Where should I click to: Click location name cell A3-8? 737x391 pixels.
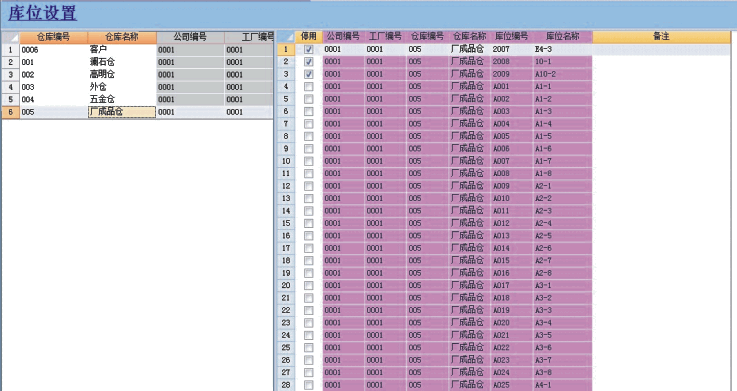click(x=563, y=373)
